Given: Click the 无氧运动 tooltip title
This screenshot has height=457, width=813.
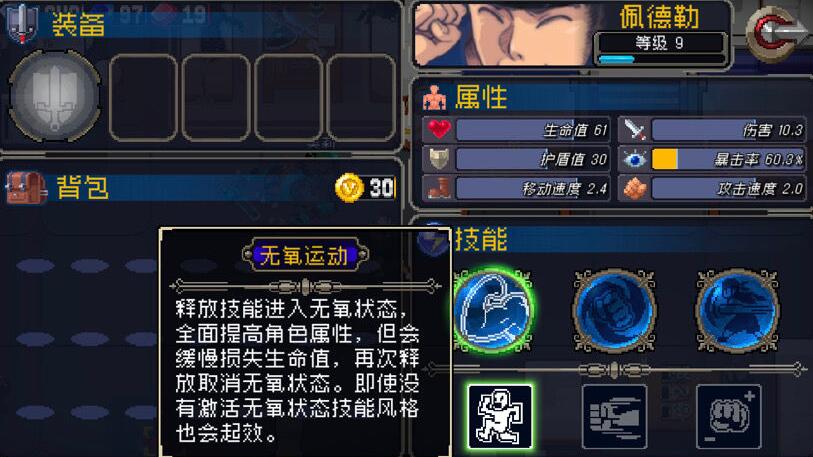Looking at the screenshot, I should coord(305,255).
